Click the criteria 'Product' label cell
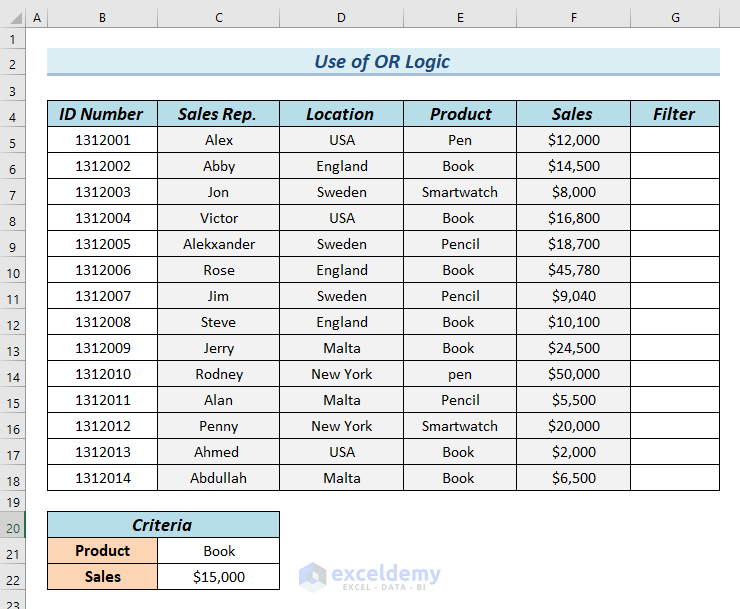This screenshot has height=609, width=740. [x=102, y=550]
